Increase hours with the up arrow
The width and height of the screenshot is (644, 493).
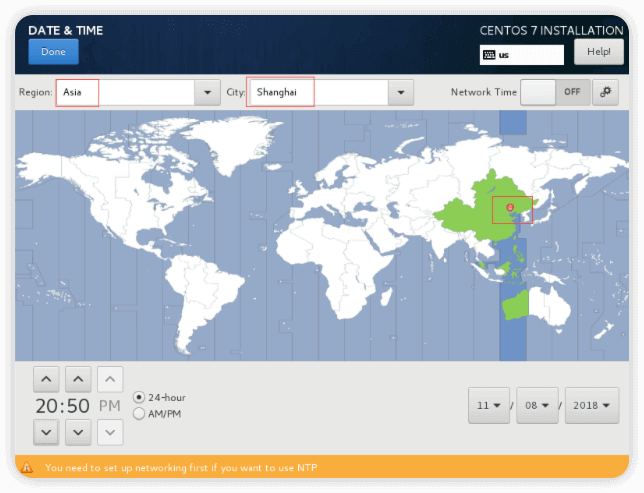[46, 379]
